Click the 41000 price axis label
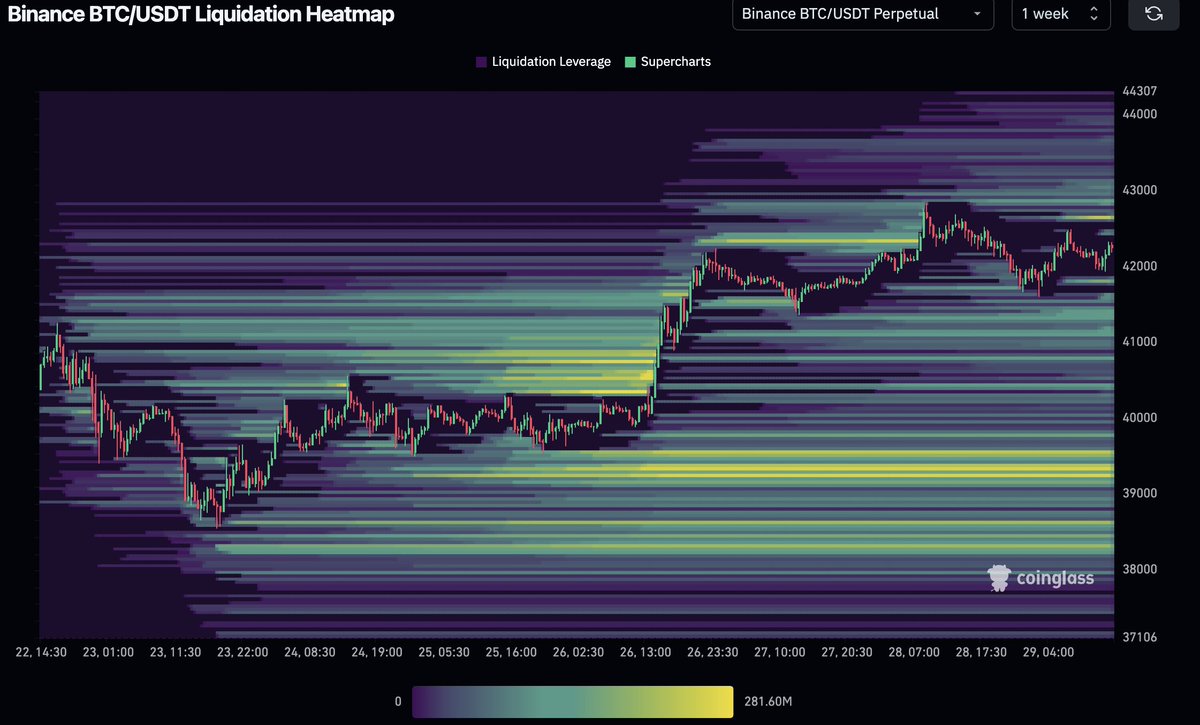1200x725 pixels. (1140, 342)
